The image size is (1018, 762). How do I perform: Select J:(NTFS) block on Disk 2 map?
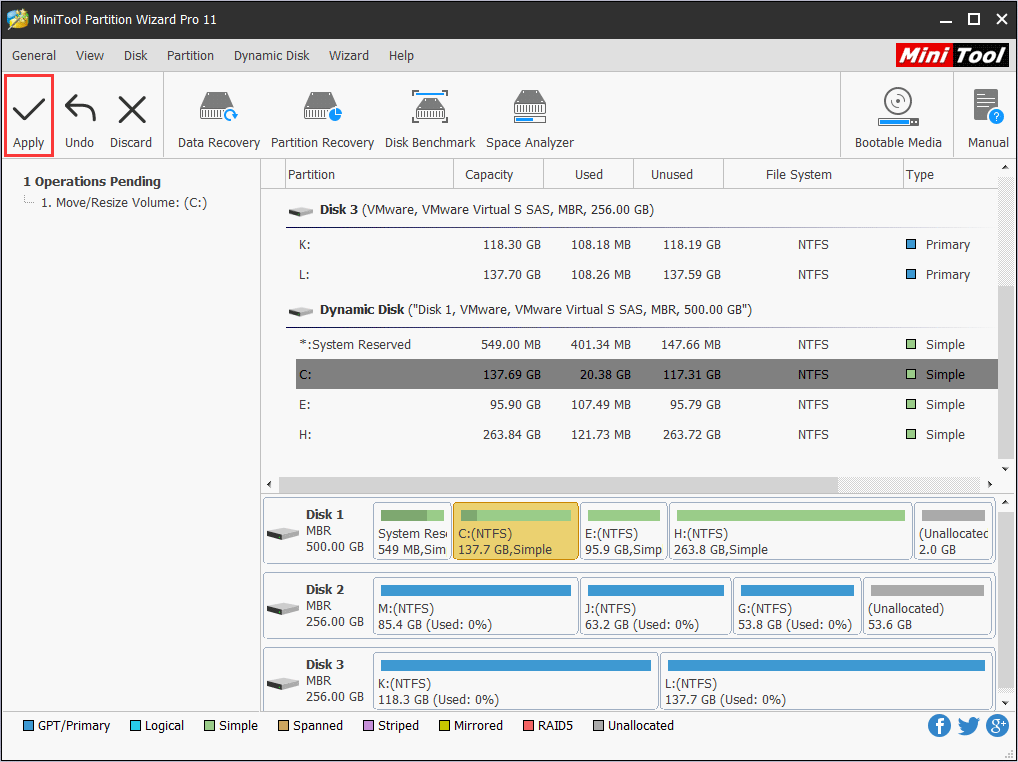click(656, 606)
